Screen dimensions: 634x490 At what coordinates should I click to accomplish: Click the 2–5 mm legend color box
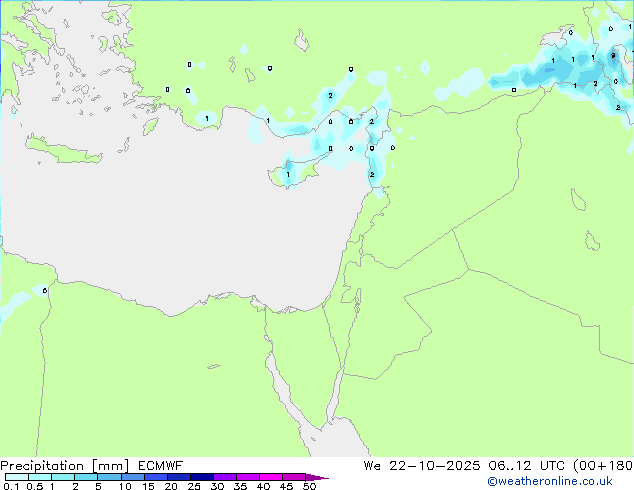click(x=86, y=477)
